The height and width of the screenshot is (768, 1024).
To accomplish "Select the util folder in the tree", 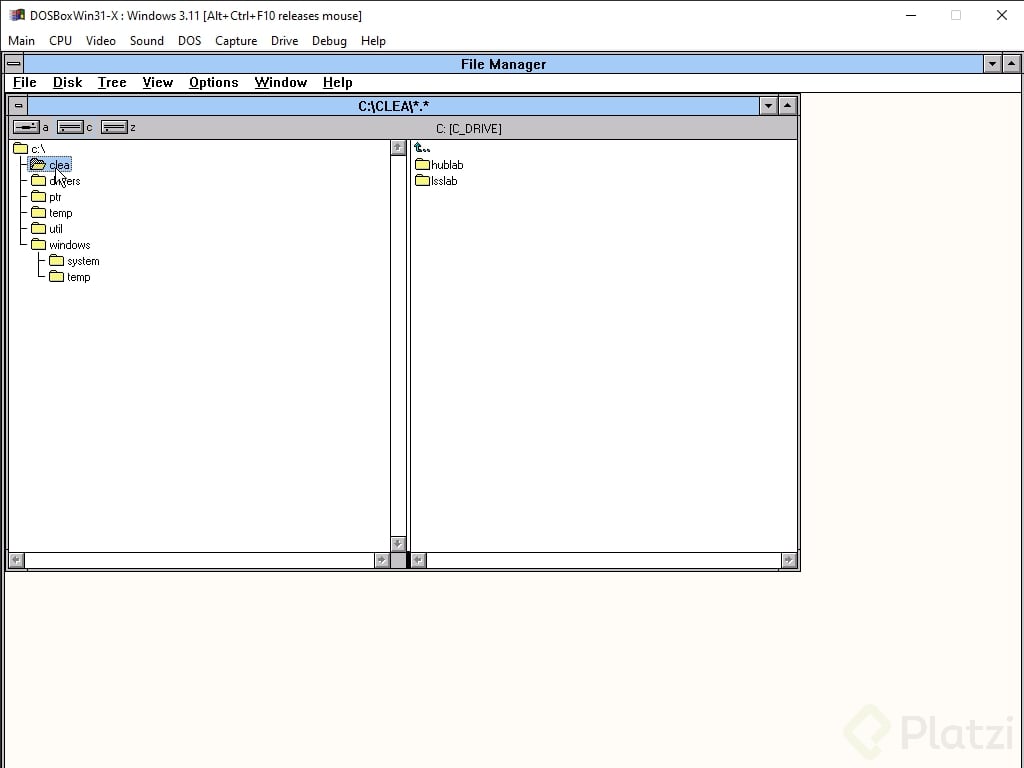I will pyautogui.click(x=47, y=229).
